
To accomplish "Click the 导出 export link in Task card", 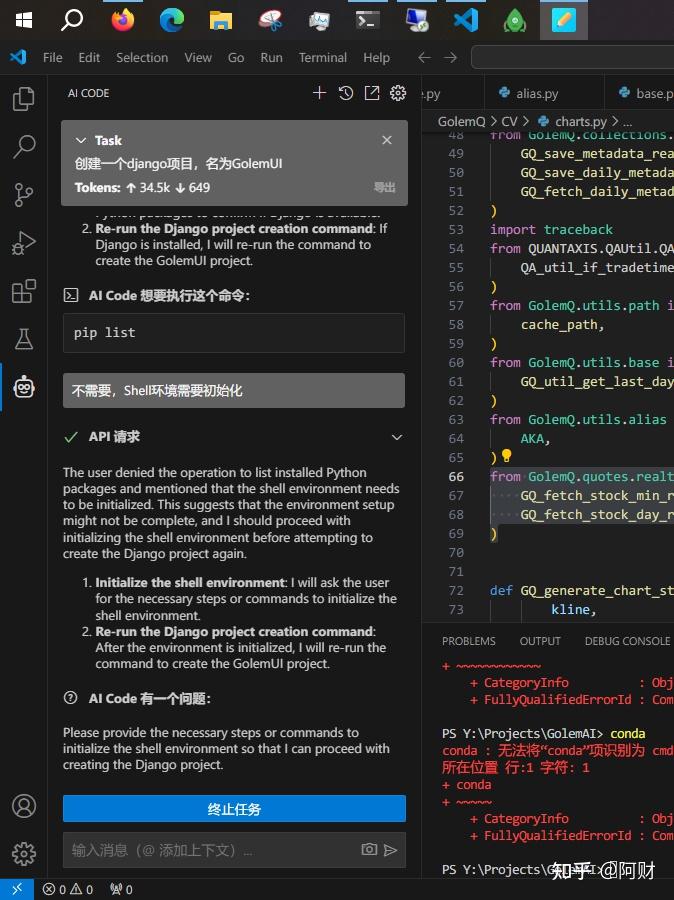I will [x=384, y=187].
